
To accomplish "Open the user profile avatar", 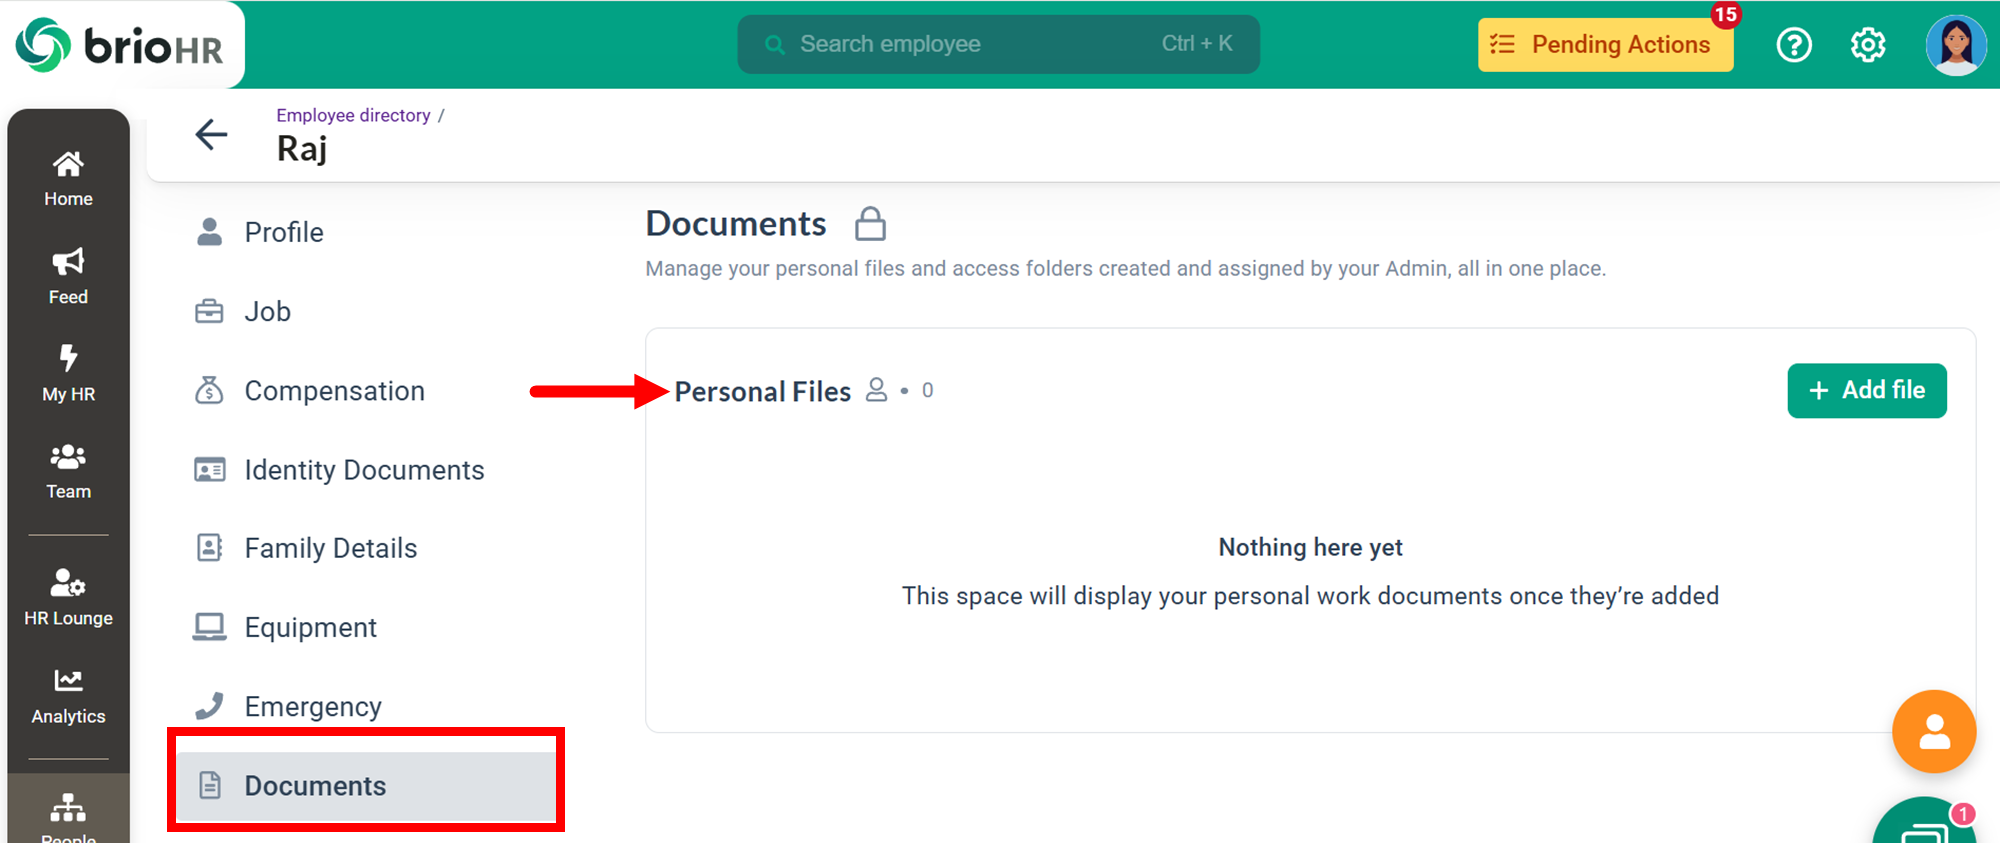I will click(1955, 45).
